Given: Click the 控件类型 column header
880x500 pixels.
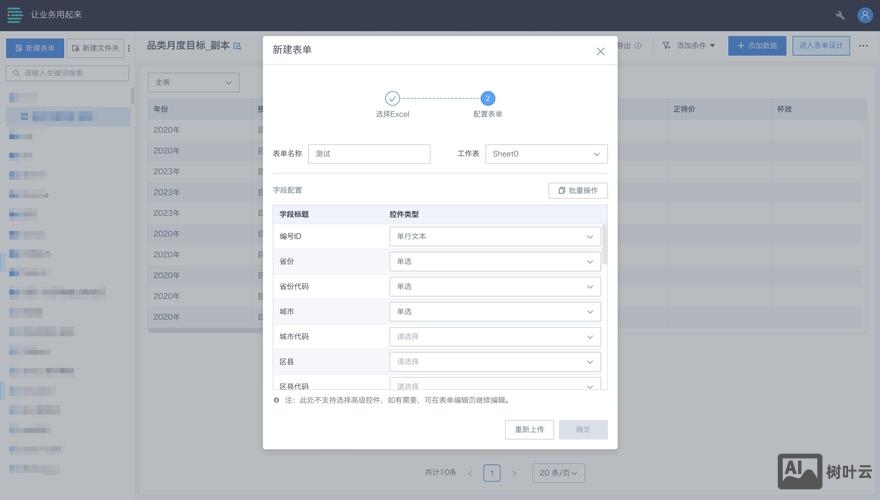Looking at the screenshot, I should point(404,214).
